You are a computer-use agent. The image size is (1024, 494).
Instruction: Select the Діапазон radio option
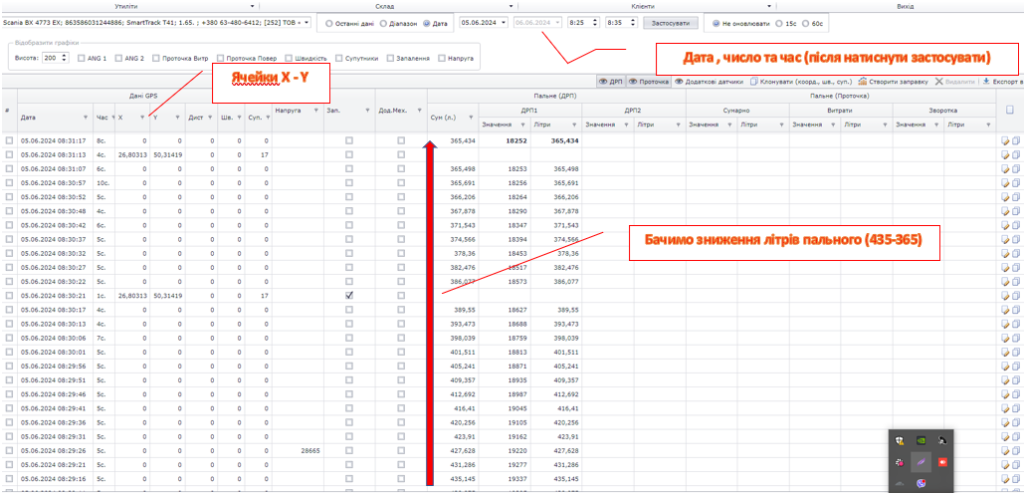click(x=383, y=23)
